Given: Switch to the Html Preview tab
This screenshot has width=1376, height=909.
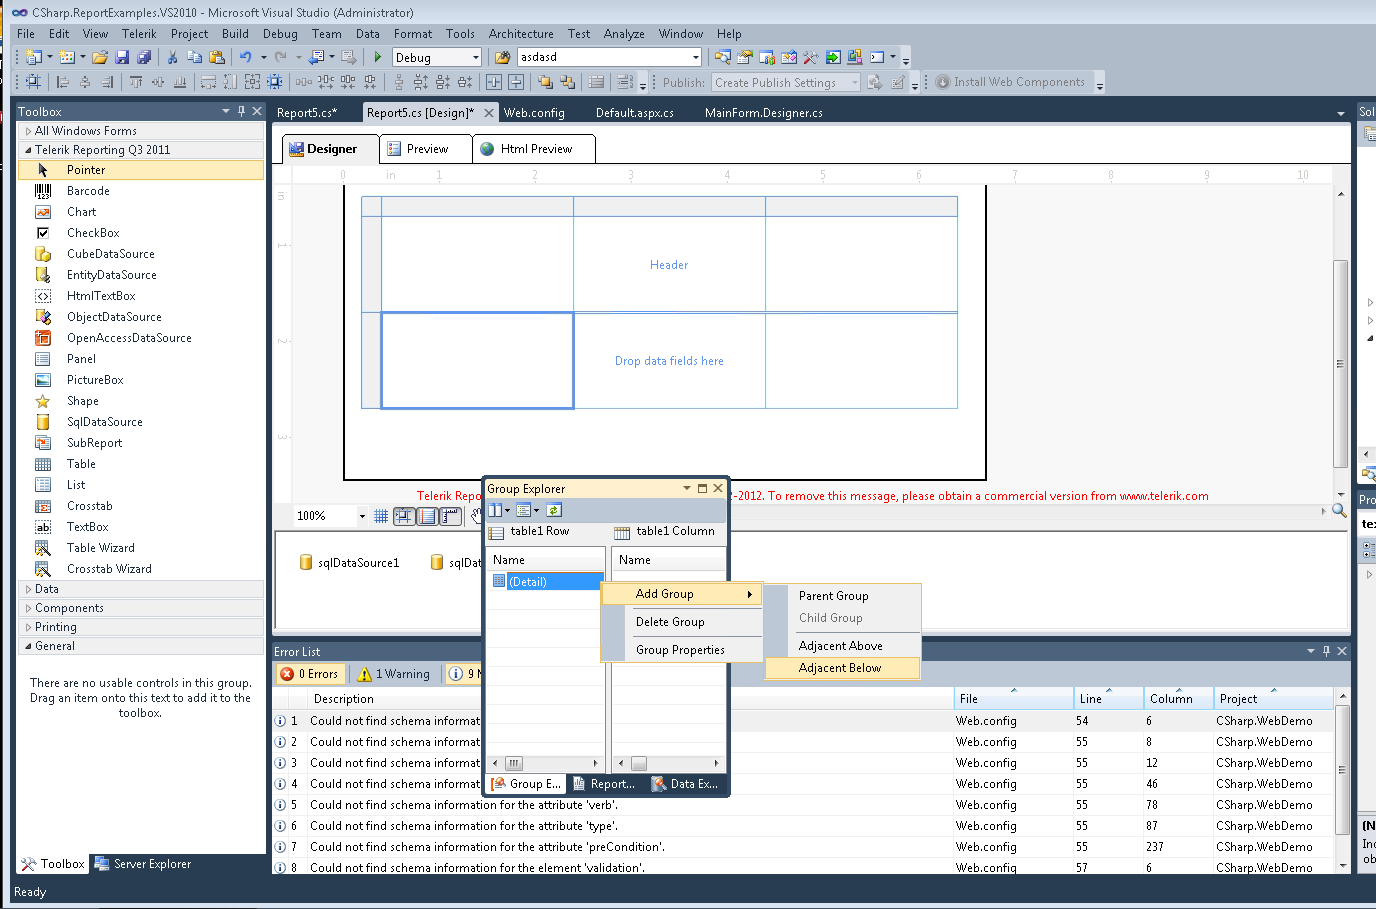Looking at the screenshot, I should coord(535,149).
